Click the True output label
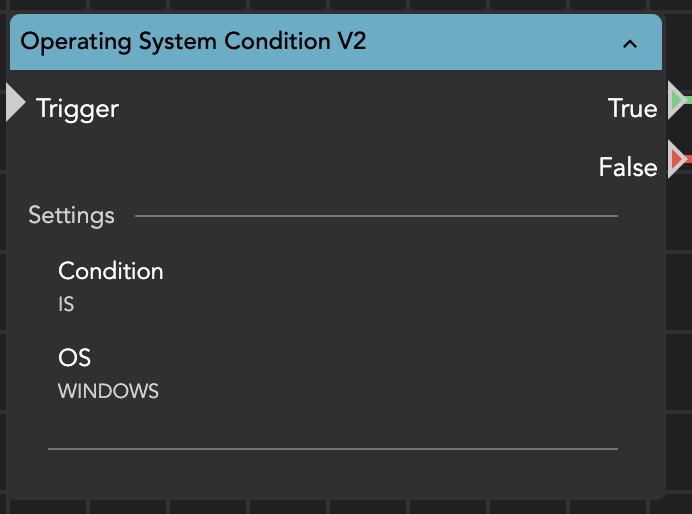692x514 pixels. pyautogui.click(x=632, y=108)
